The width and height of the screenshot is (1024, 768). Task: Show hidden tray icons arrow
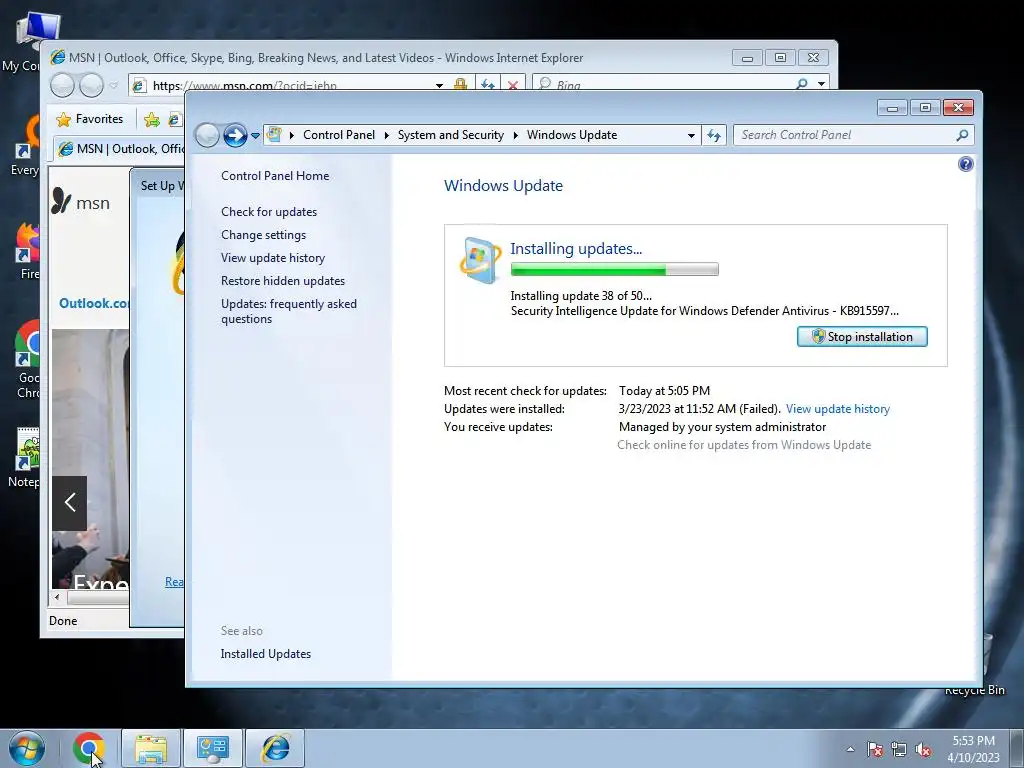[850, 749]
